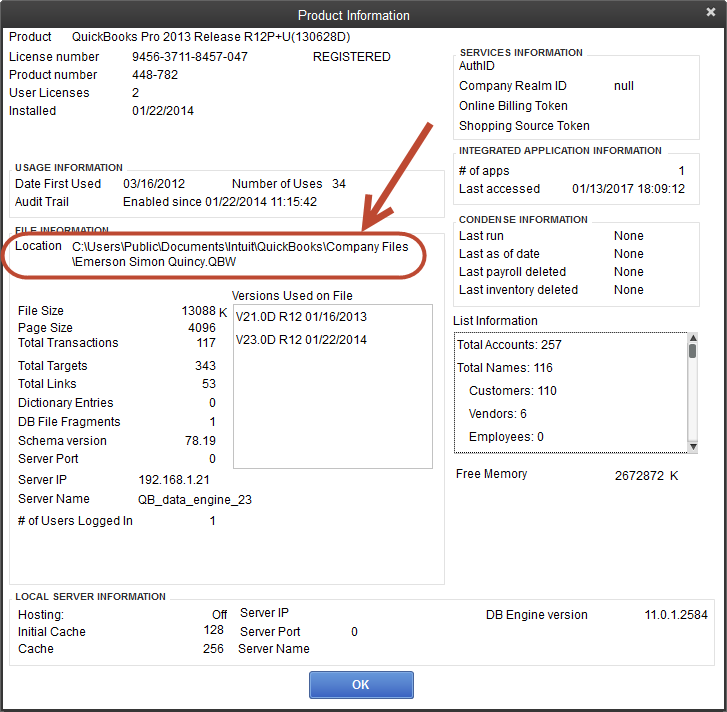
Task: Click the product number 448-782
Action: [155, 75]
